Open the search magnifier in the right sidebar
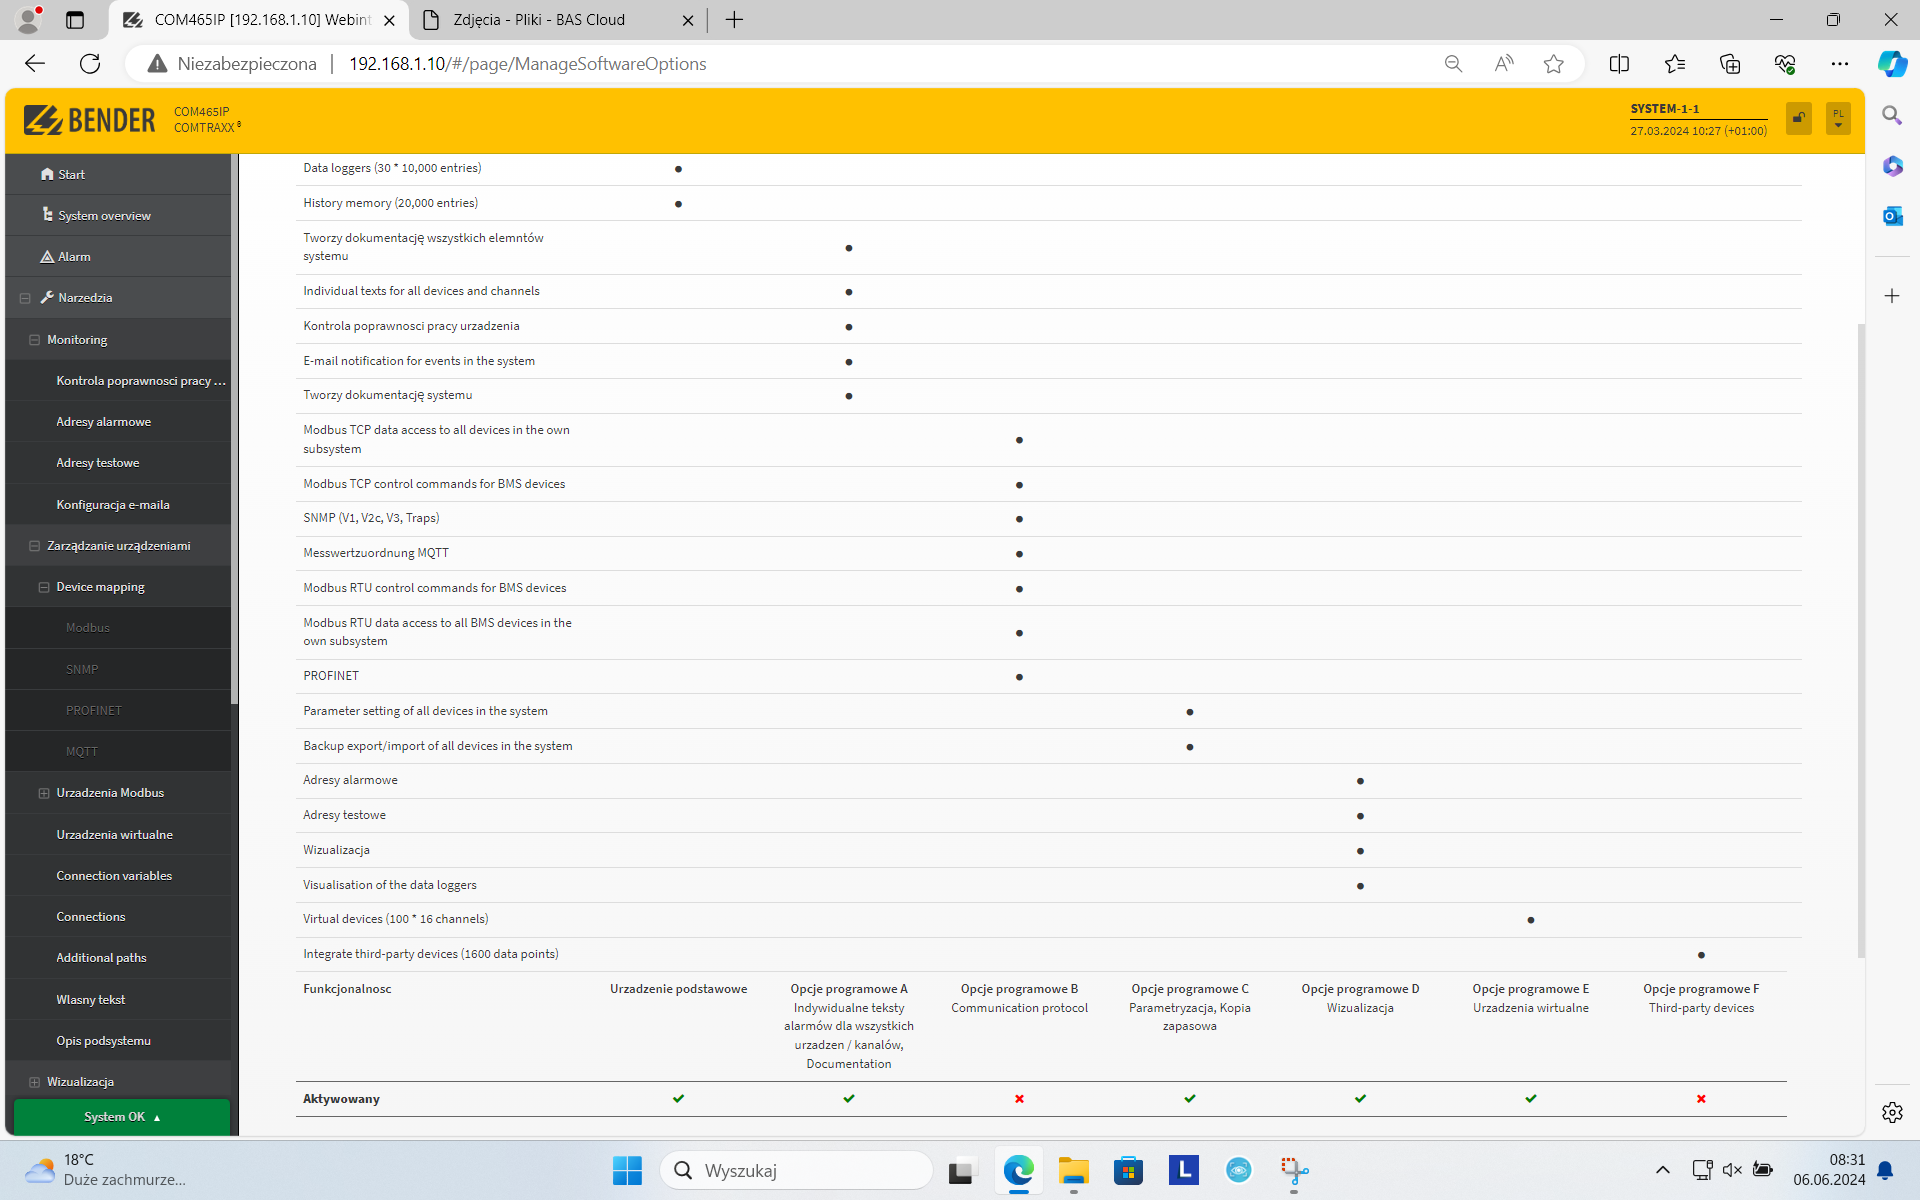This screenshot has height=1200, width=1920. point(1891,116)
